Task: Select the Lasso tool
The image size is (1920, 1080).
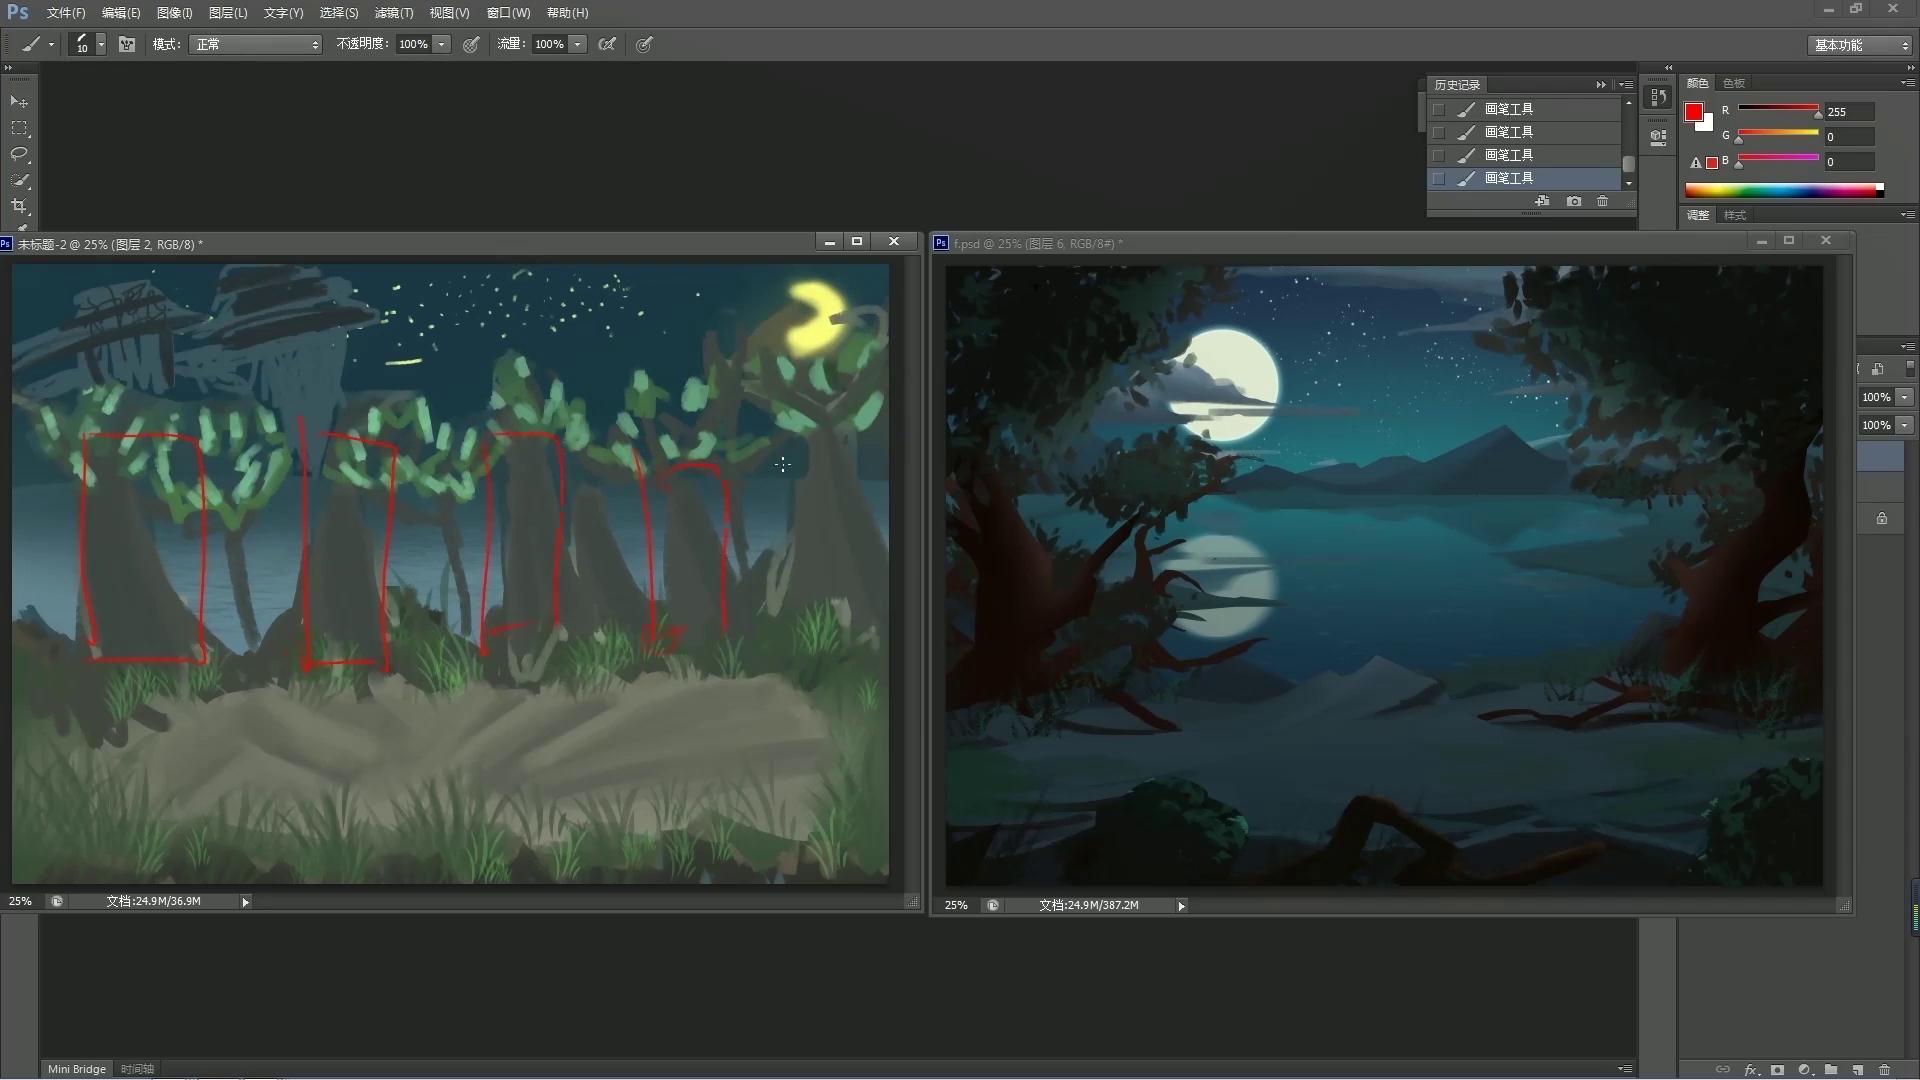Action: (19, 154)
